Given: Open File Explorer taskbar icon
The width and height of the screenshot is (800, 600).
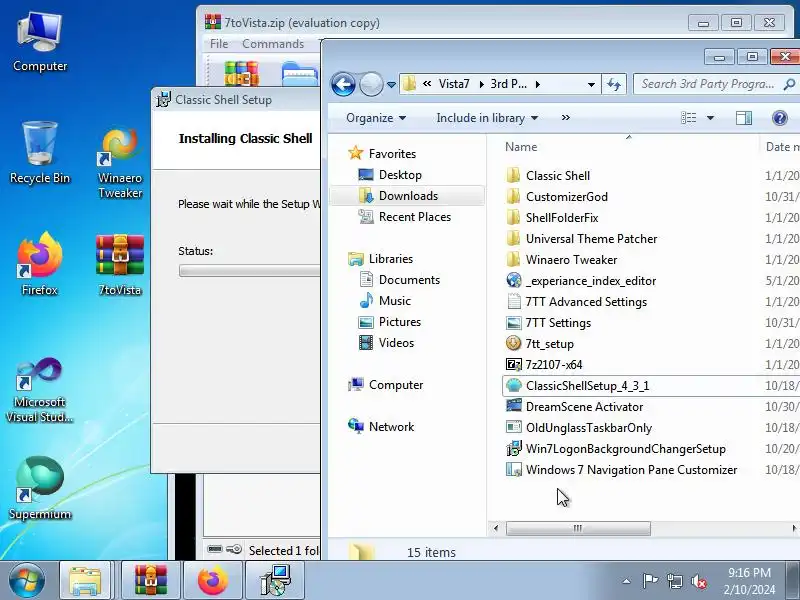Looking at the screenshot, I should [85, 581].
